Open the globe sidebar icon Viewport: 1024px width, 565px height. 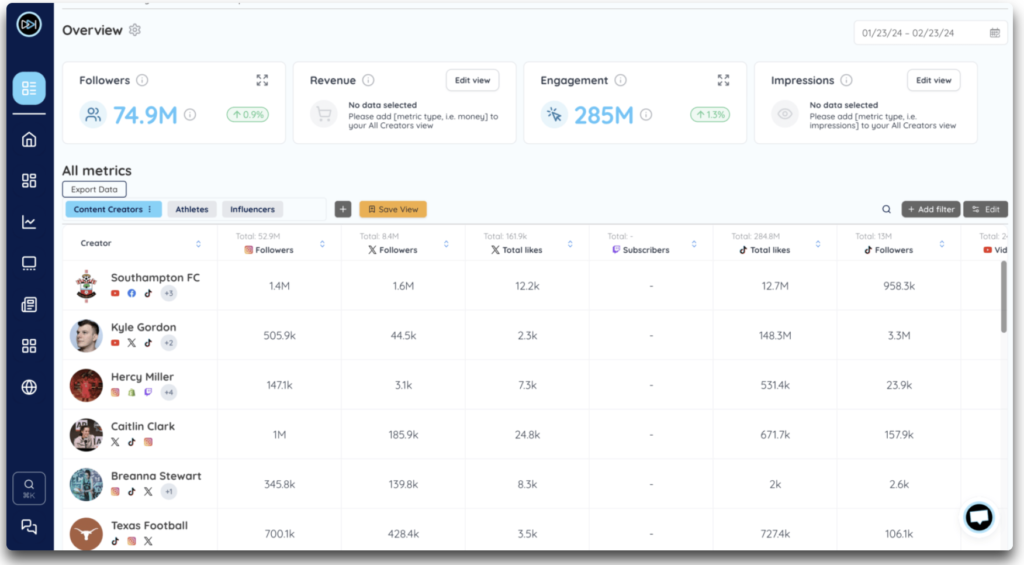coord(29,387)
